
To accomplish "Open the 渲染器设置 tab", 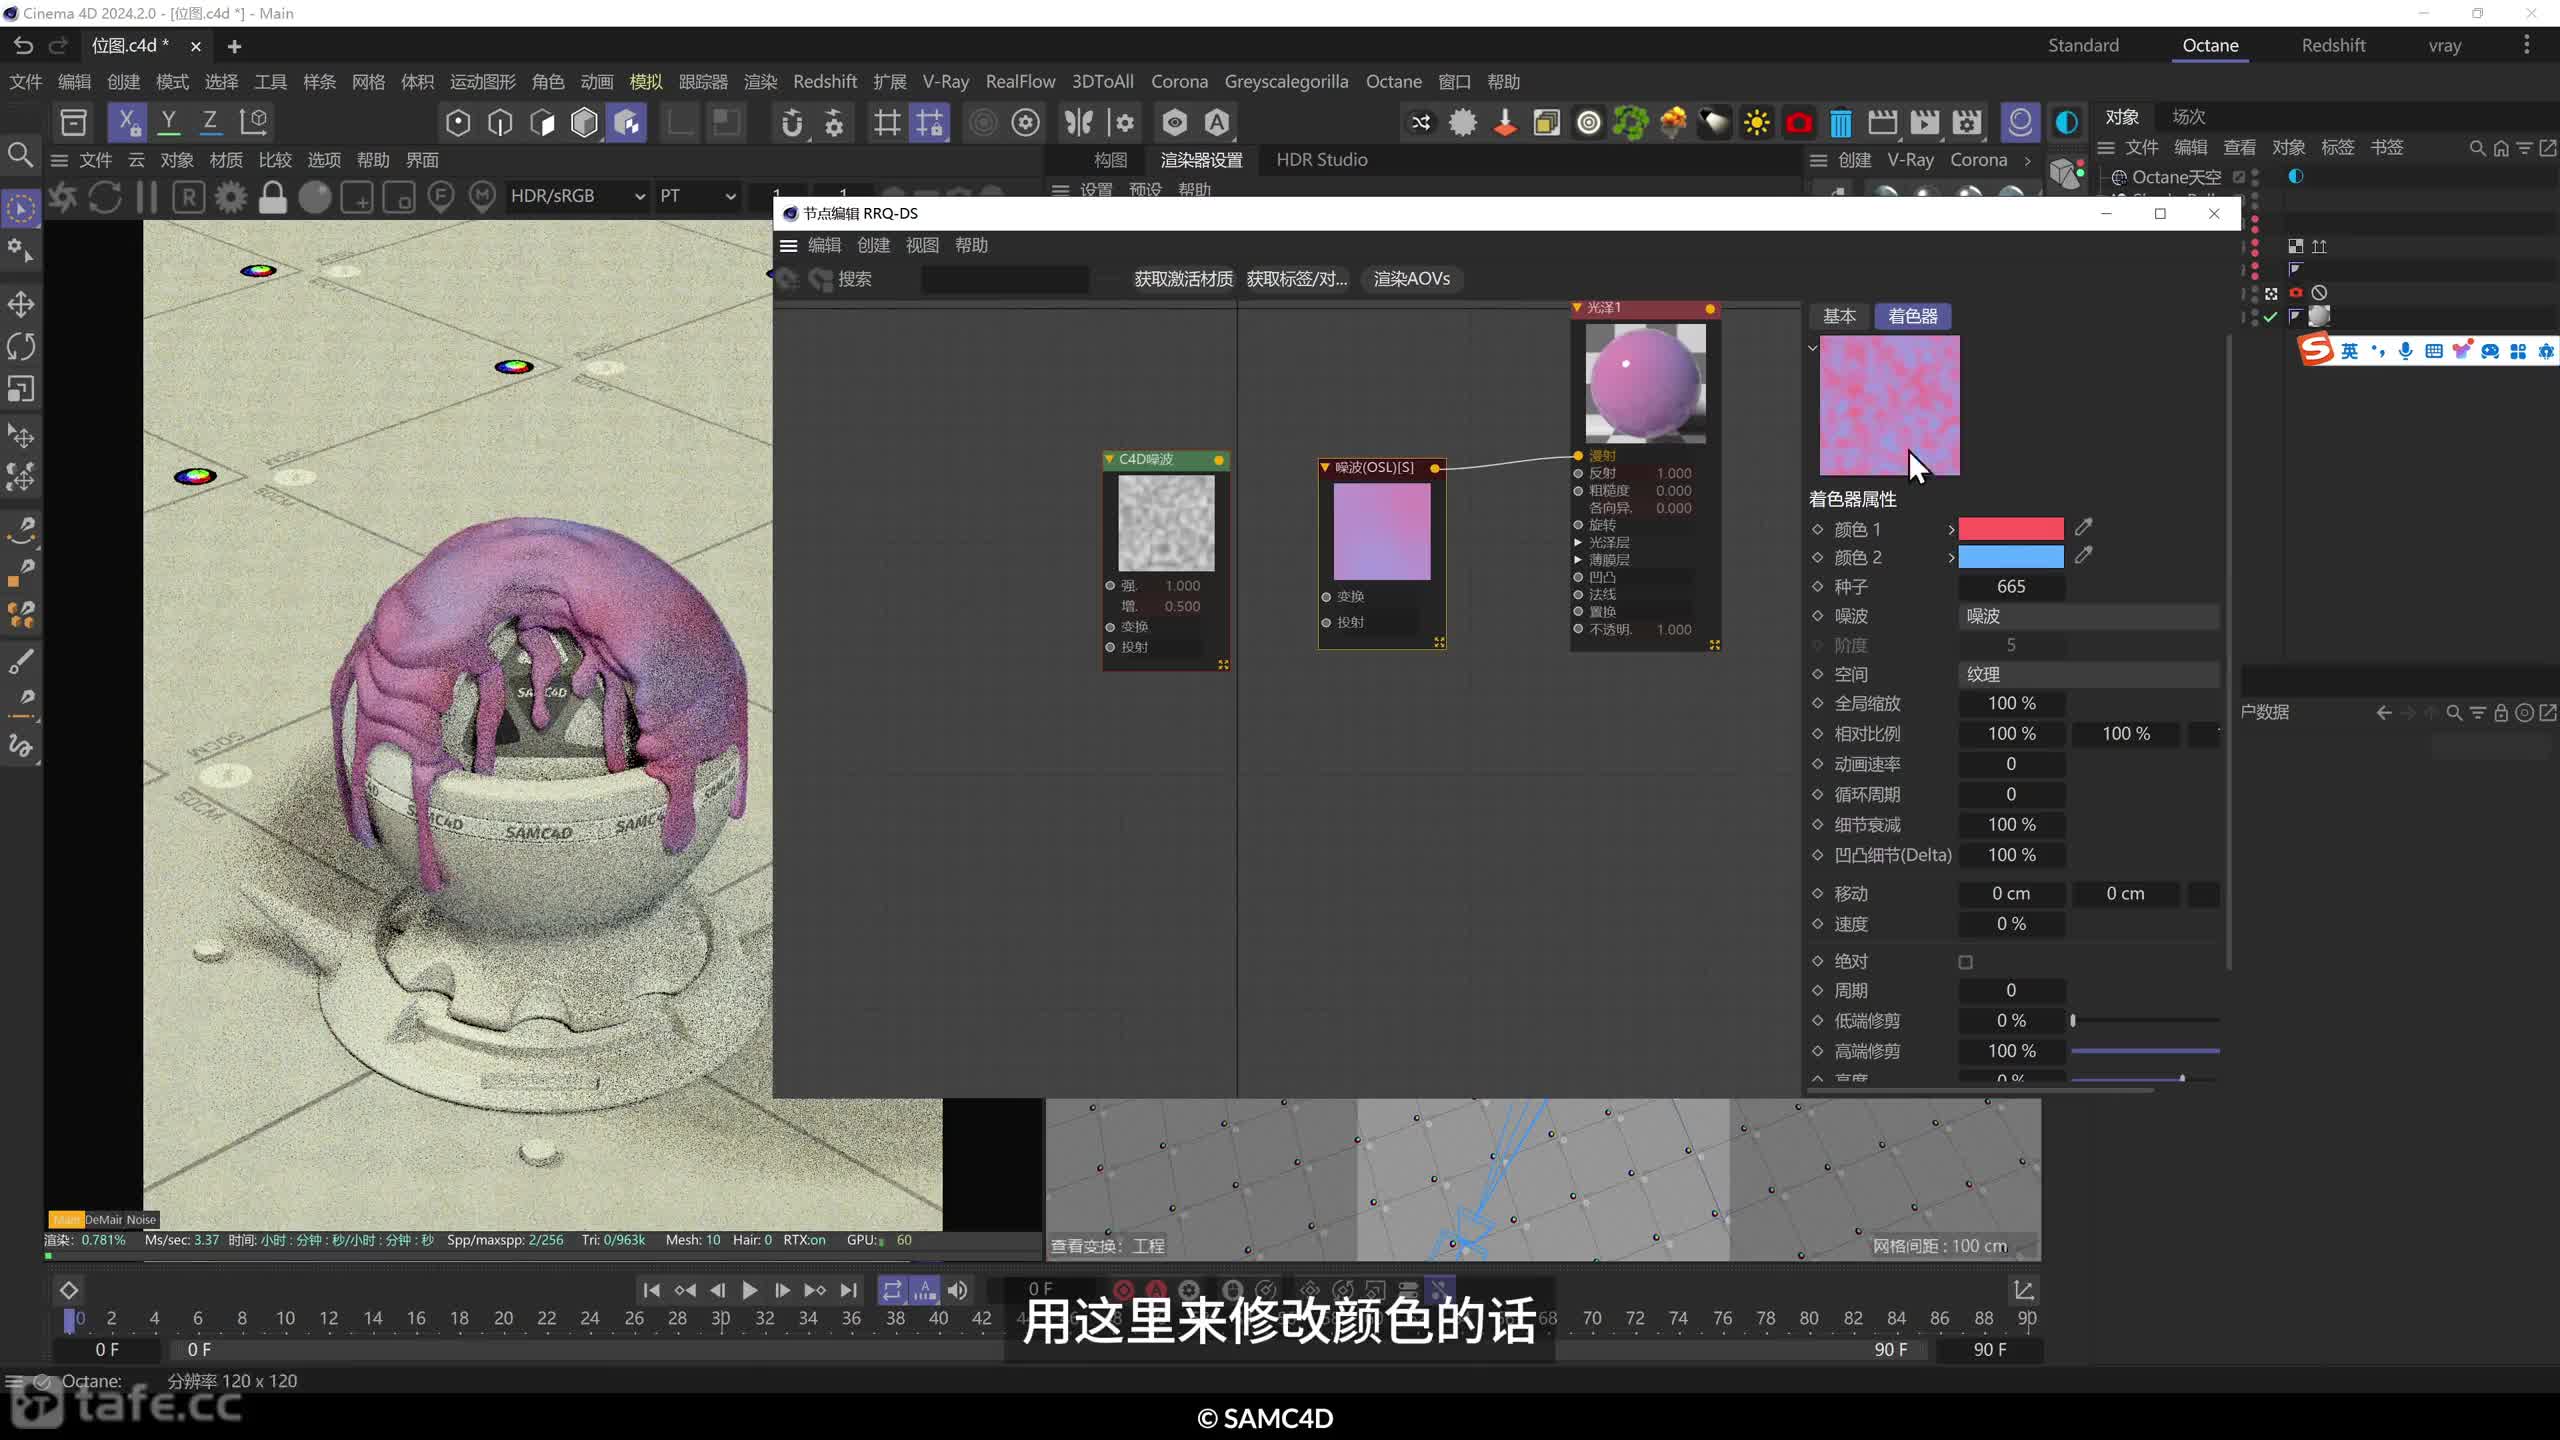I will point(1201,159).
